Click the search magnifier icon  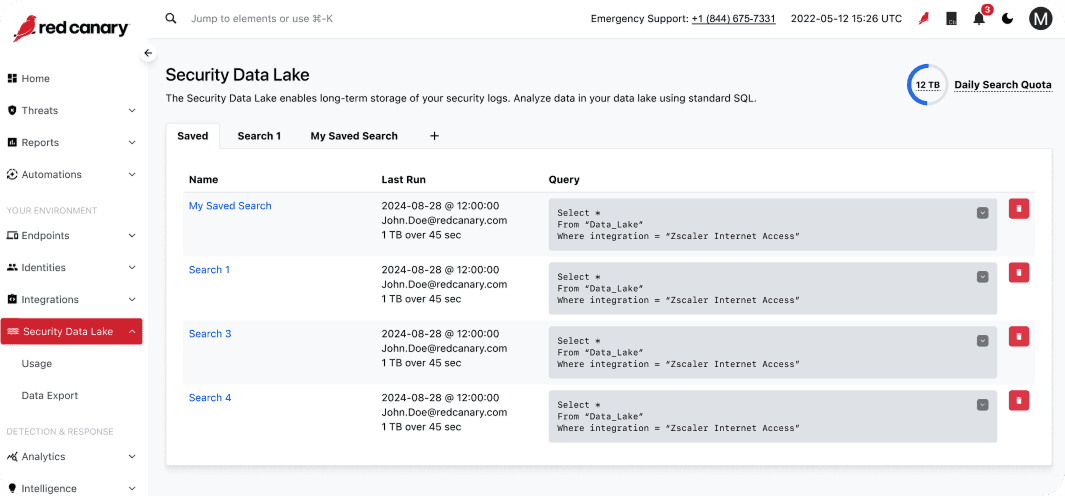pos(171,18)
